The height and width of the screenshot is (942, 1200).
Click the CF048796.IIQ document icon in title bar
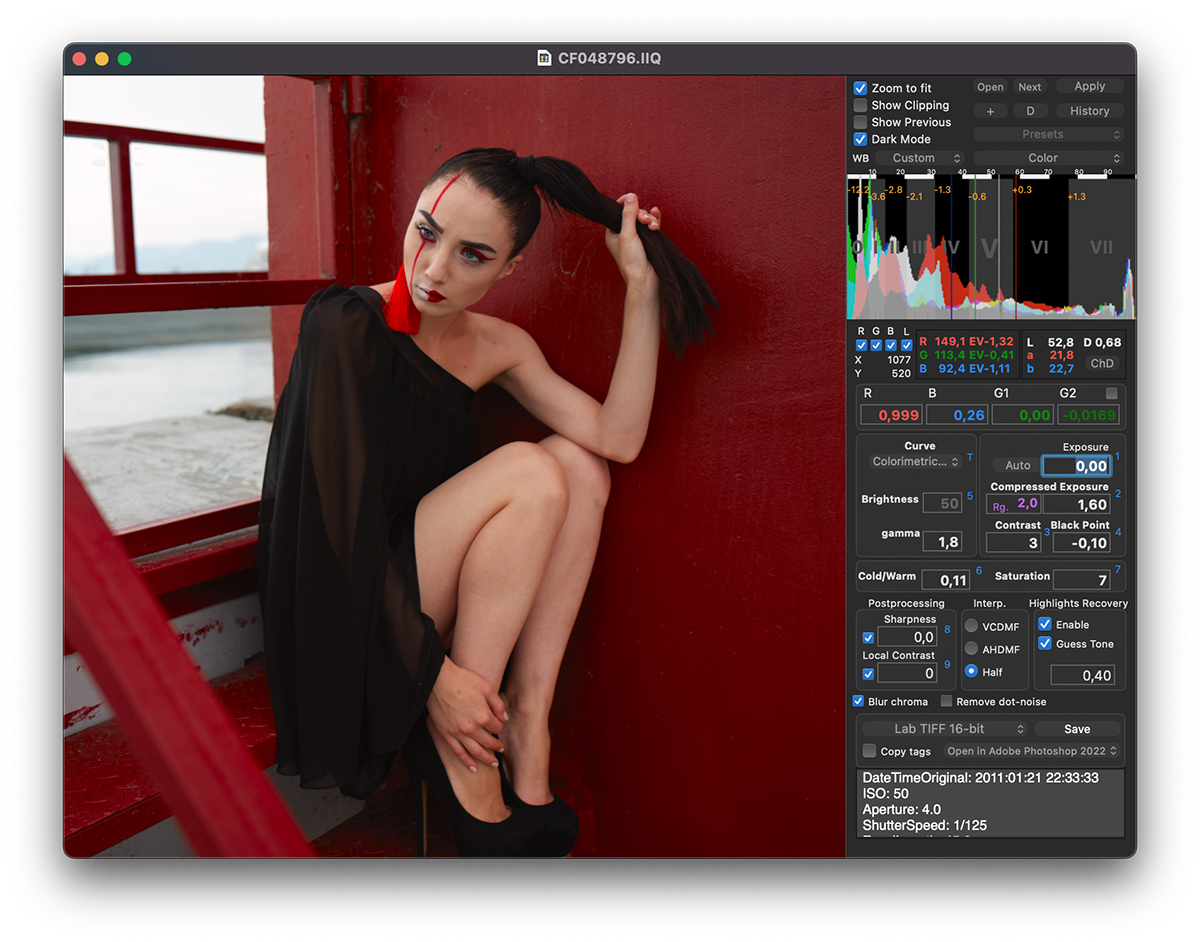tap(545, 58)
